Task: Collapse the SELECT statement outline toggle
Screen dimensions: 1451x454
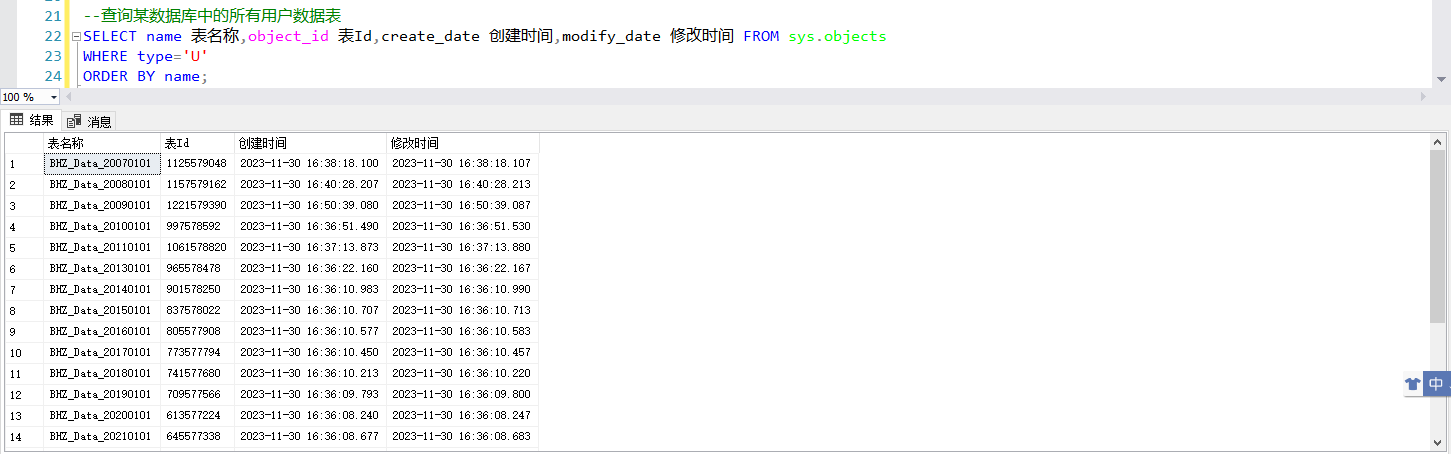Action: tap(76, 37)
